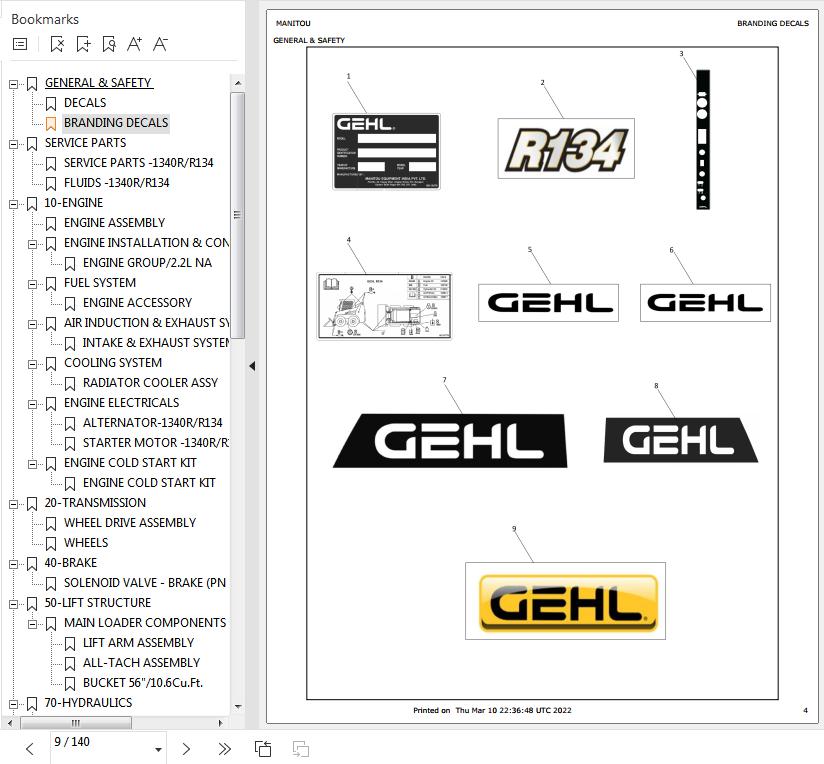Click the GEHL nameplate decal item 1

386,151
